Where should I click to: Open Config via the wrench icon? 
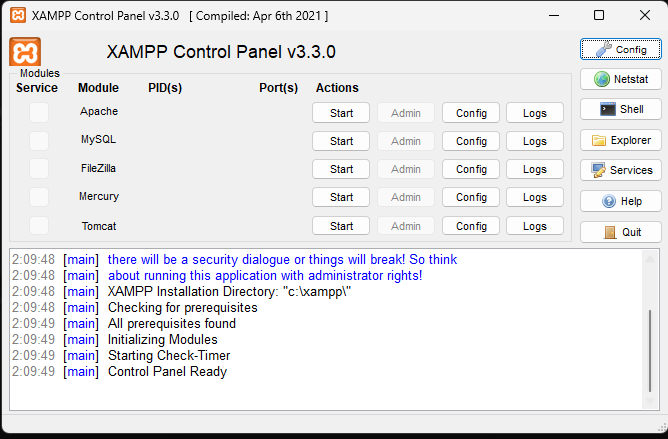pos(605,49)
